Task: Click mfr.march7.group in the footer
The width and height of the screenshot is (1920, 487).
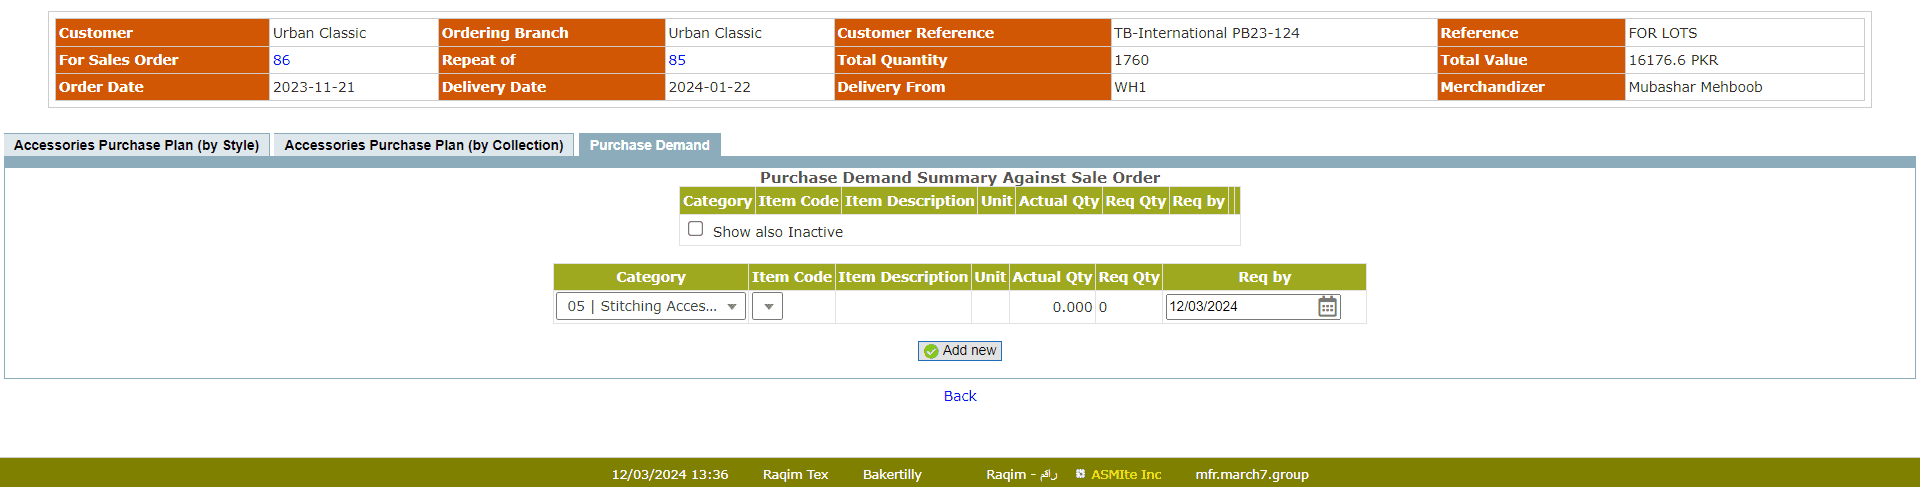Action: coord(1252,475)
